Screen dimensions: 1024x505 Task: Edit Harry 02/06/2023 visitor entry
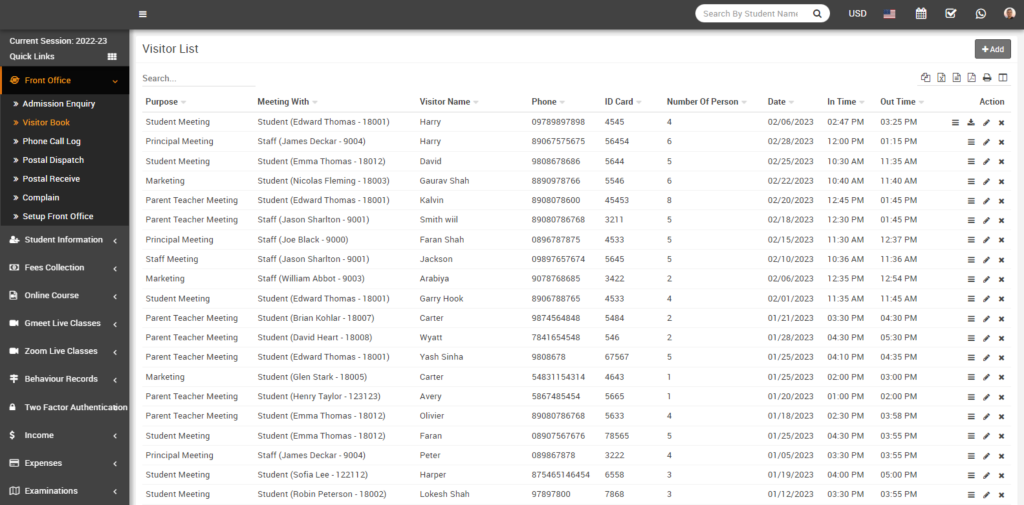pyautogui.click(x=986, y=122)
